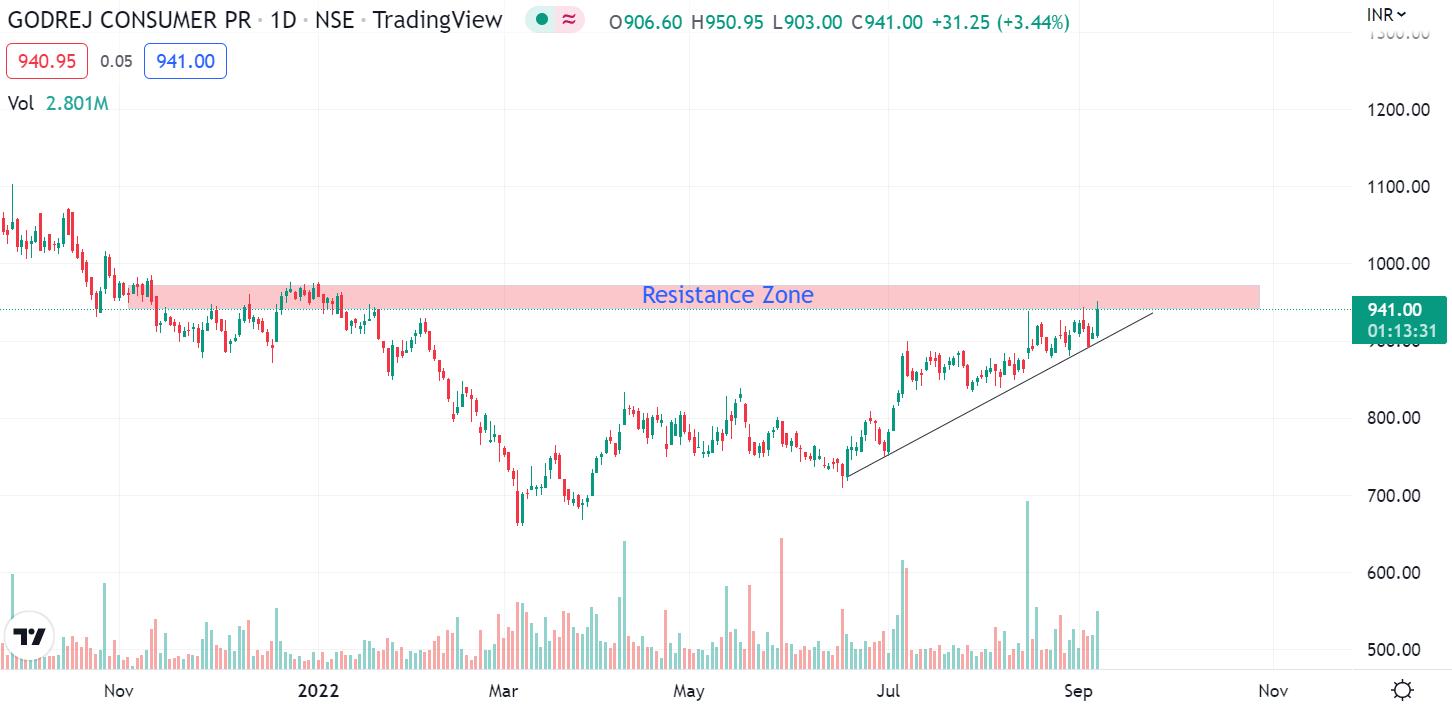The height and width of the screenshot is (708, 1452).
Task: Click the 2022 label on time axis
Action: click(319, 690)
